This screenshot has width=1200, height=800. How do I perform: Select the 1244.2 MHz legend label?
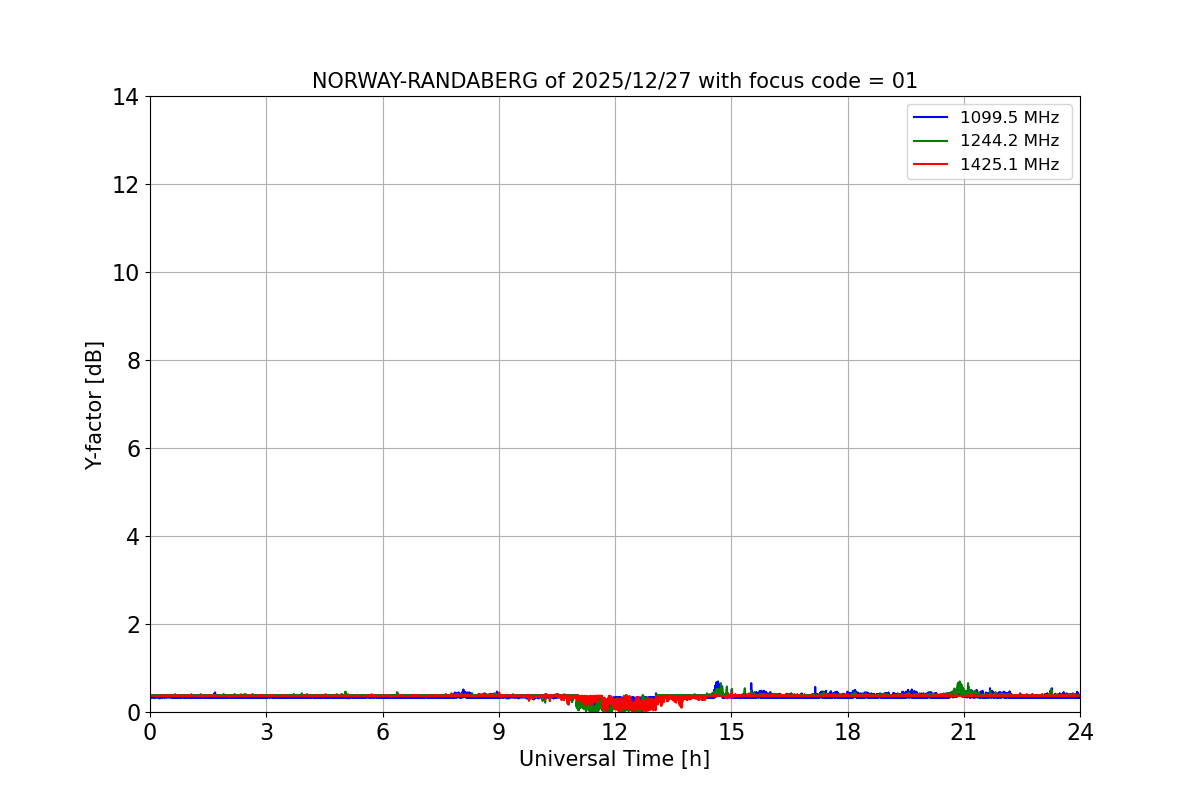(1009, 141)
